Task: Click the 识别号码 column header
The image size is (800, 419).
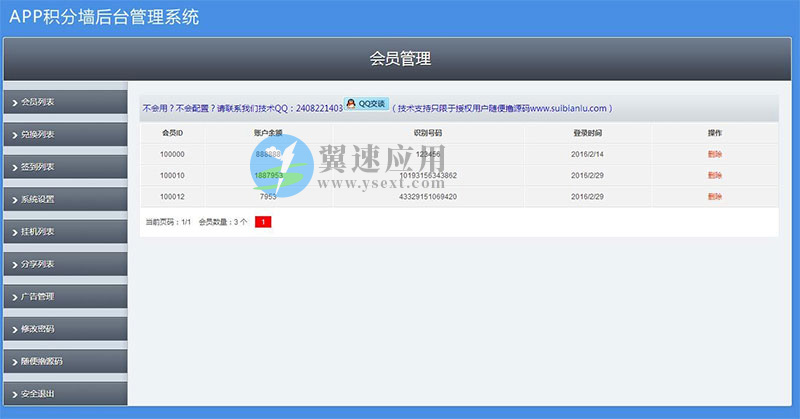Action: click(428, 132)
